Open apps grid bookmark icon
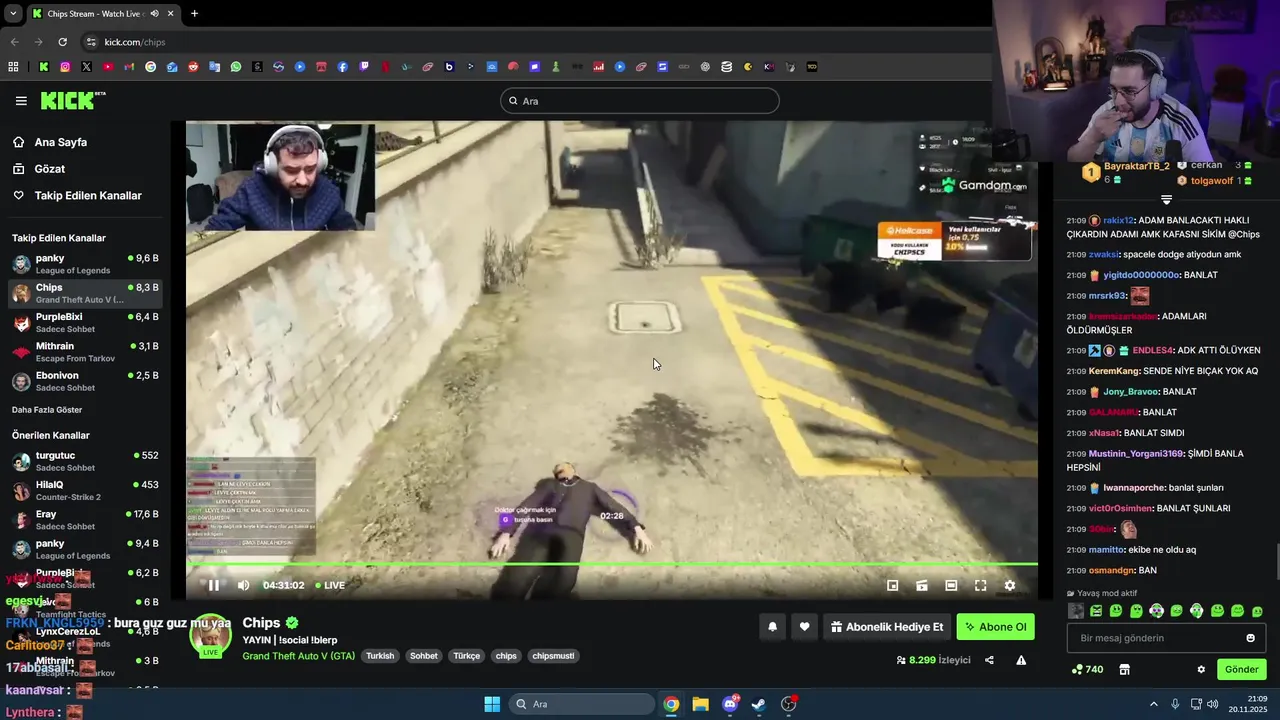 (13, 67)
